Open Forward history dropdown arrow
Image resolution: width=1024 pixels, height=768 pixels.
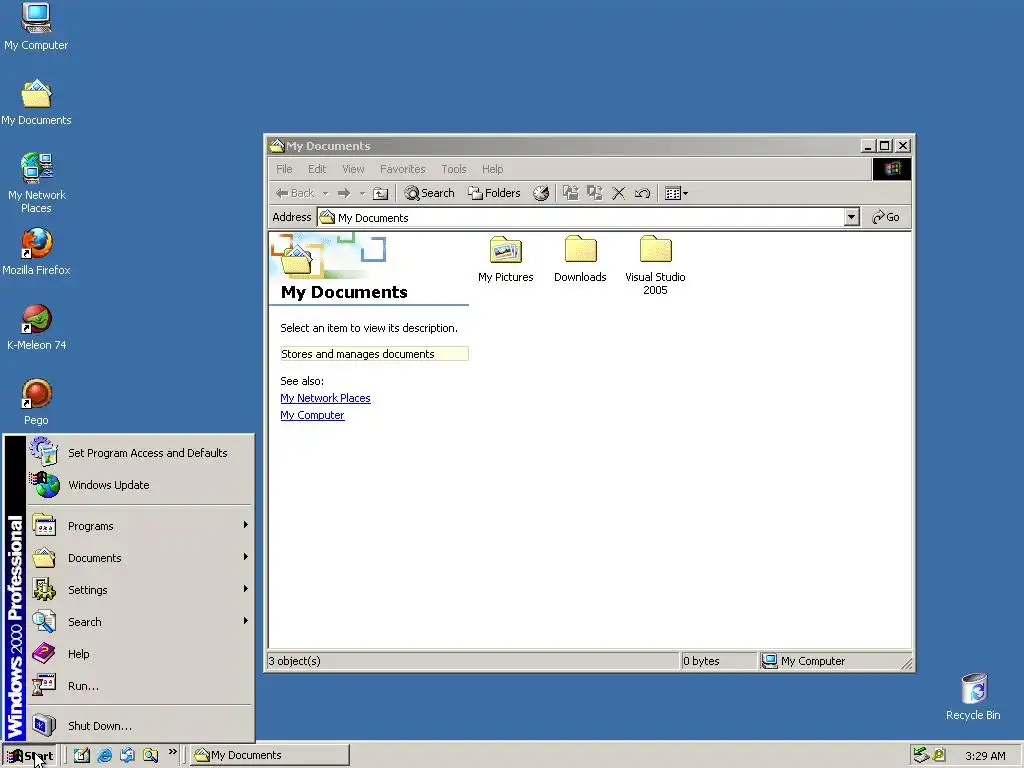[362, 193]
